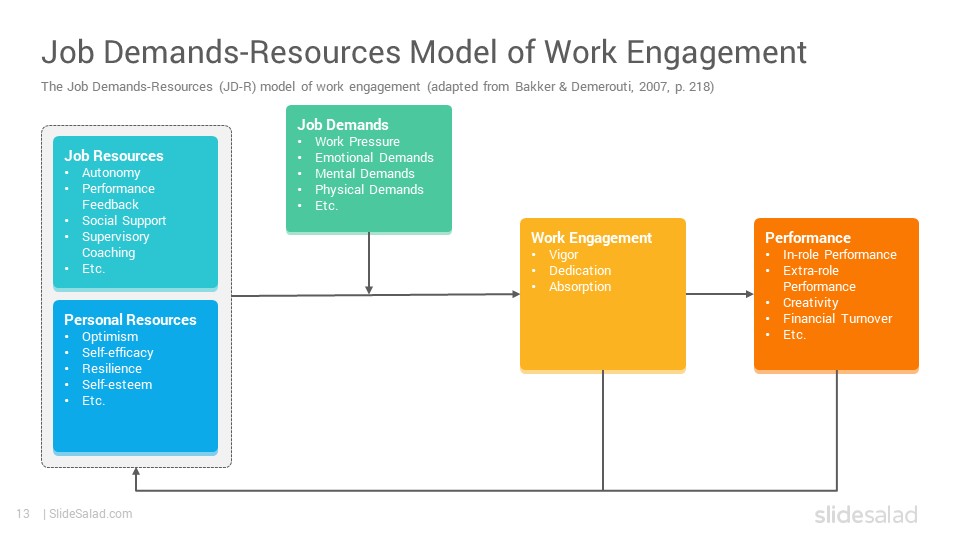The image size is (960, 540).
Task: Click the 'Self-esteem' bullet
Action: (x=117, y=384)
